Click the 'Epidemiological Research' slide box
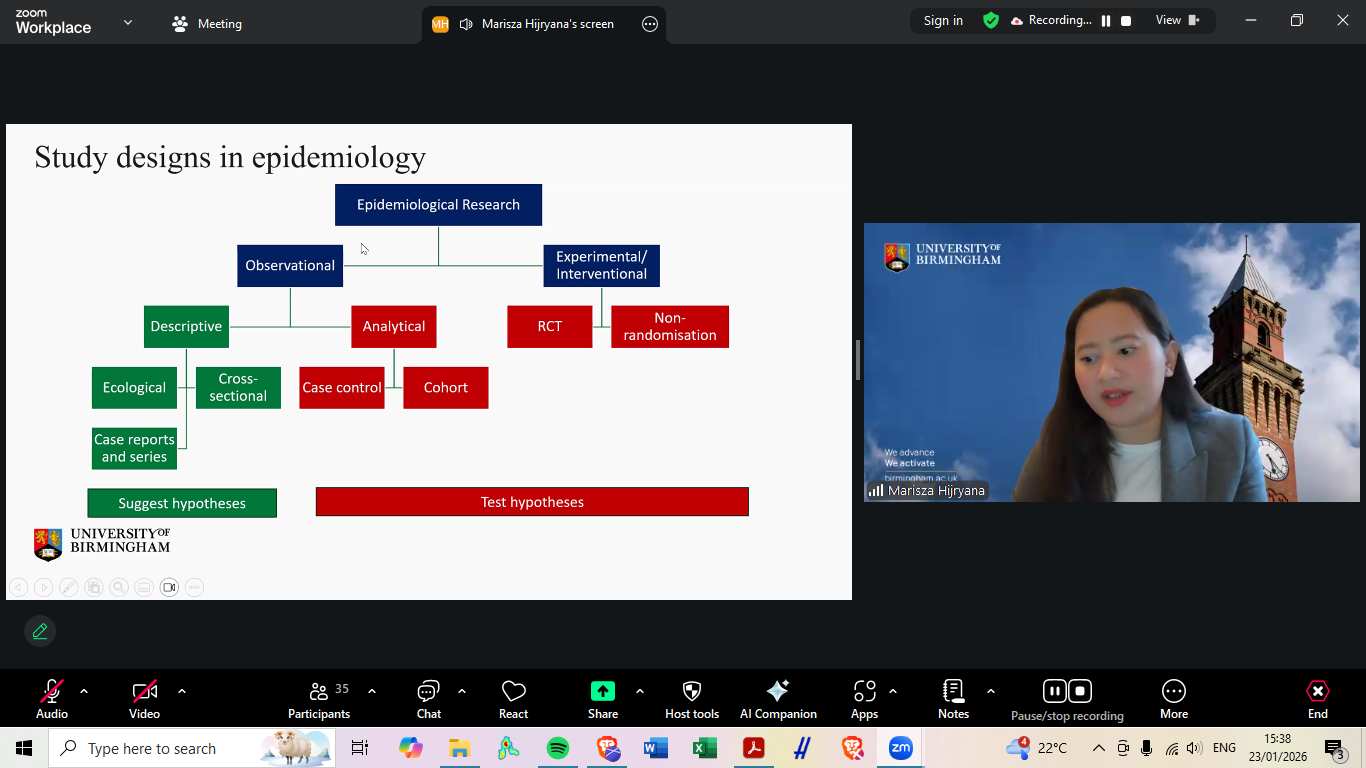 [x=438, y=204]
